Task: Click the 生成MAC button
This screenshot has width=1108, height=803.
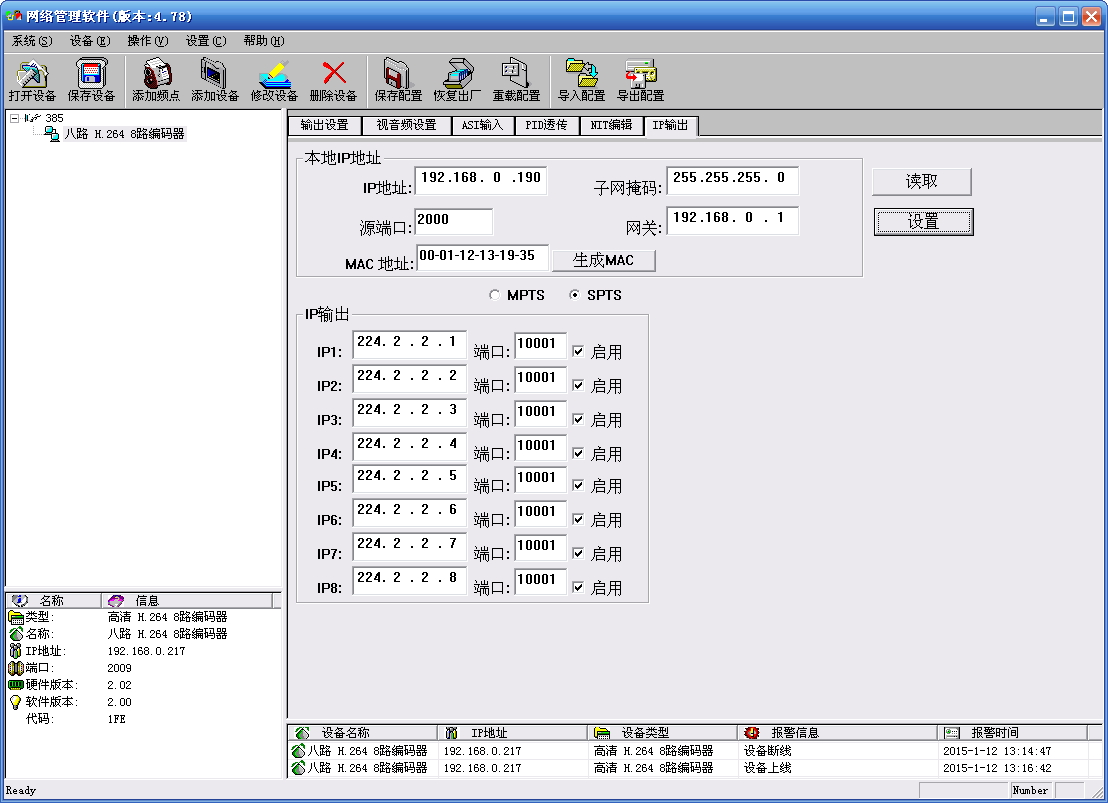Action: (604, 260)
